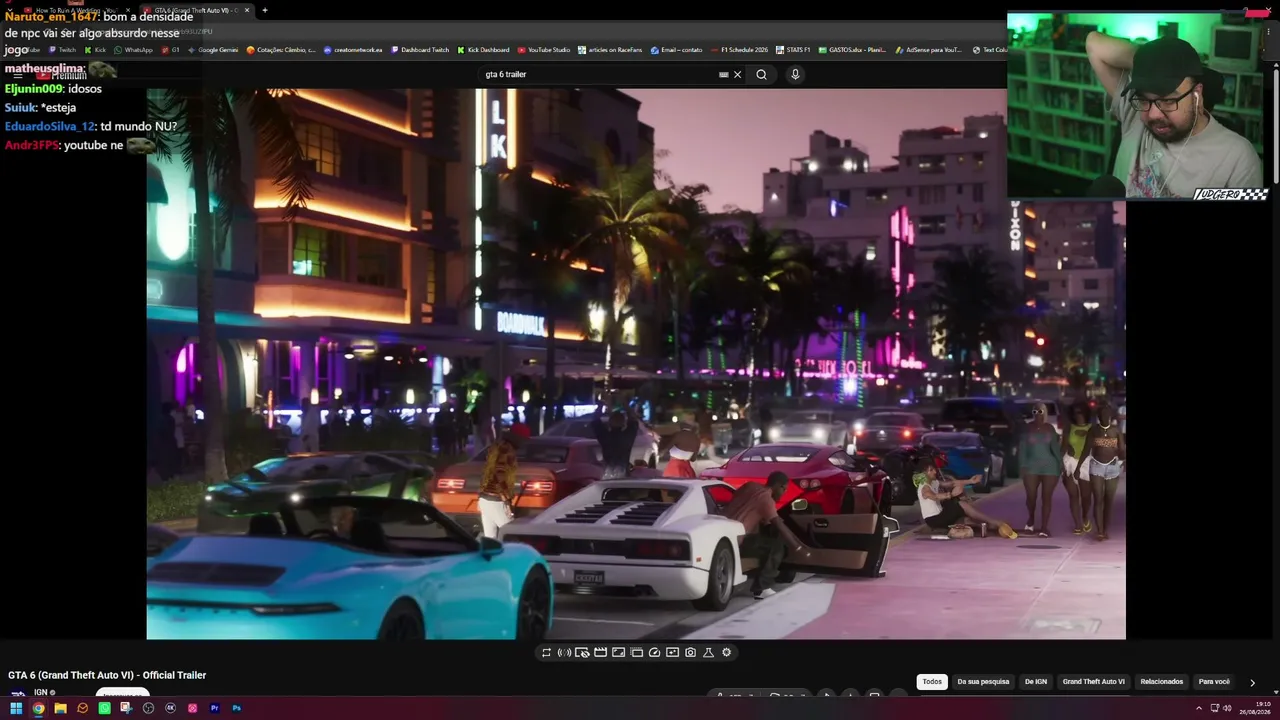This screenshot has width=1280, height=720.
Task: Click the clapperboard cinema mode icon
Action: pyautogui.click(x=600, y=653)
